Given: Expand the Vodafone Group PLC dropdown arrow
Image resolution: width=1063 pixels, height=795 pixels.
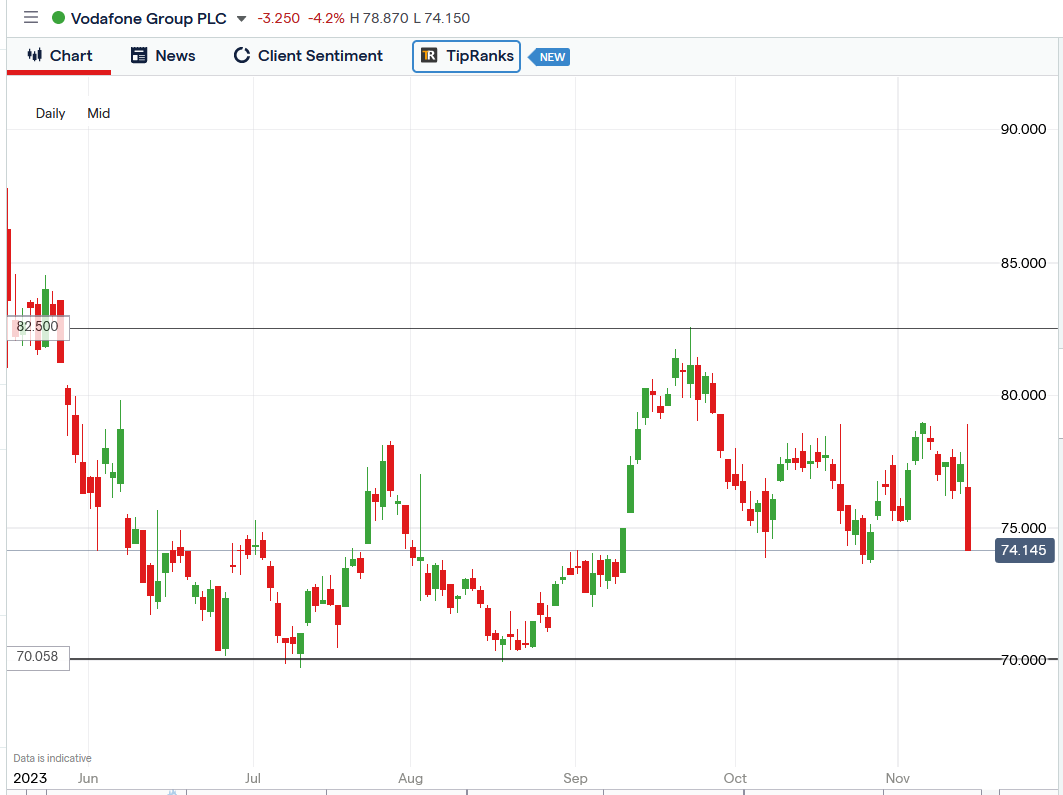Looking at the screenshot, I should click(241, 18).
